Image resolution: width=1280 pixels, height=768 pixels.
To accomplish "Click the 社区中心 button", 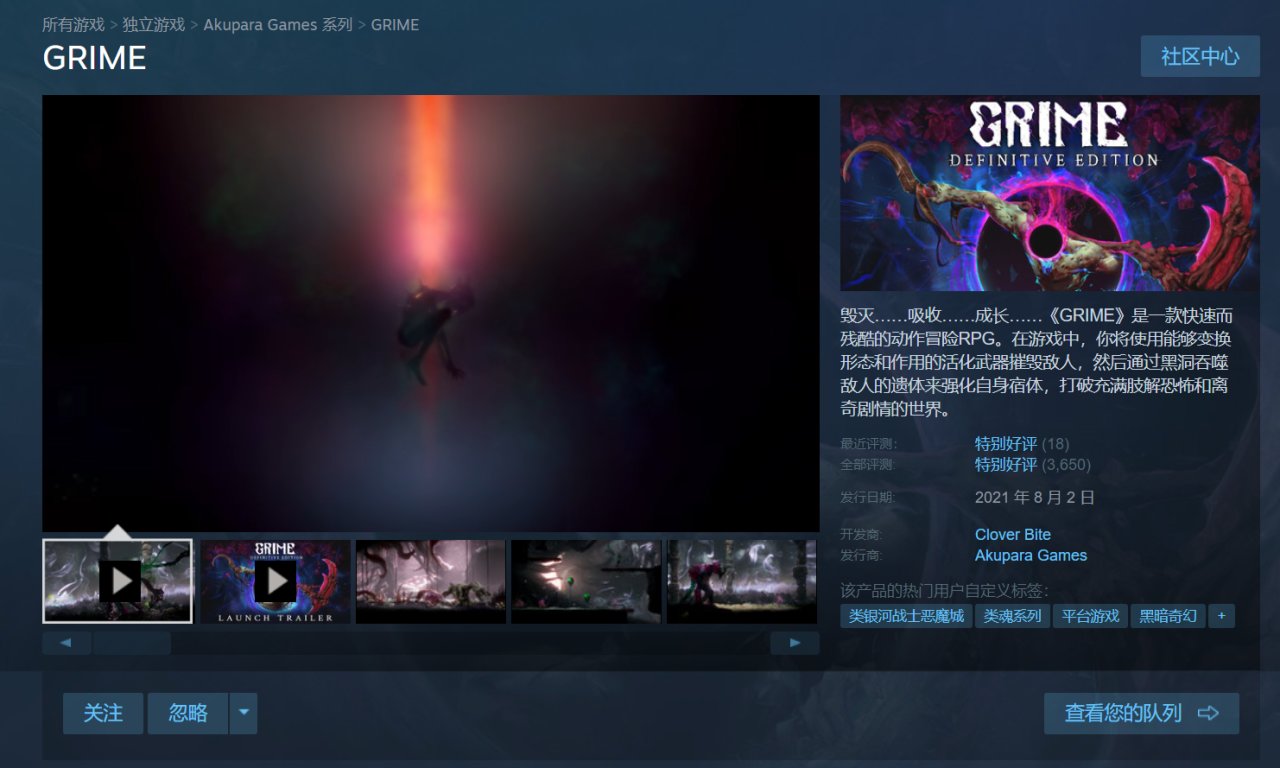I will click(x=1200, y=56).
